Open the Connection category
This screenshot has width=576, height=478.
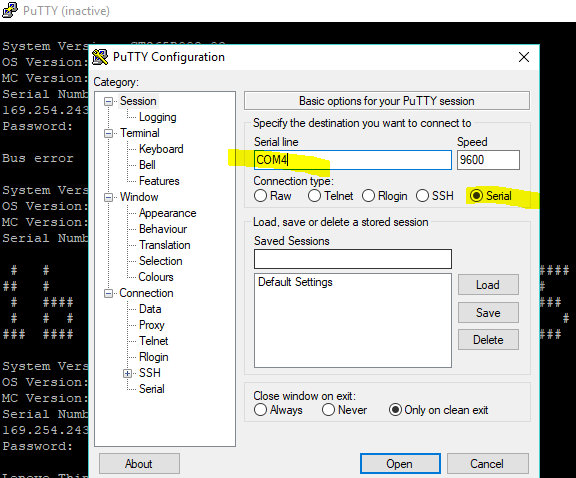click(146, 293)
